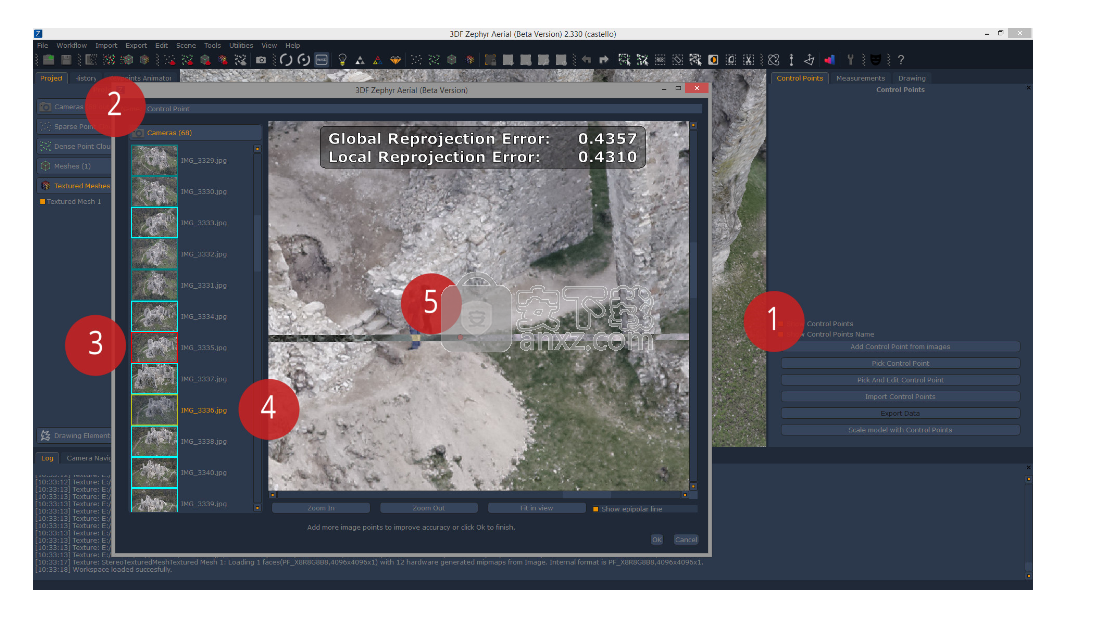Click Cancel in the control point dialog
This screenshot has height=627, width=1098.
point(686,539)
